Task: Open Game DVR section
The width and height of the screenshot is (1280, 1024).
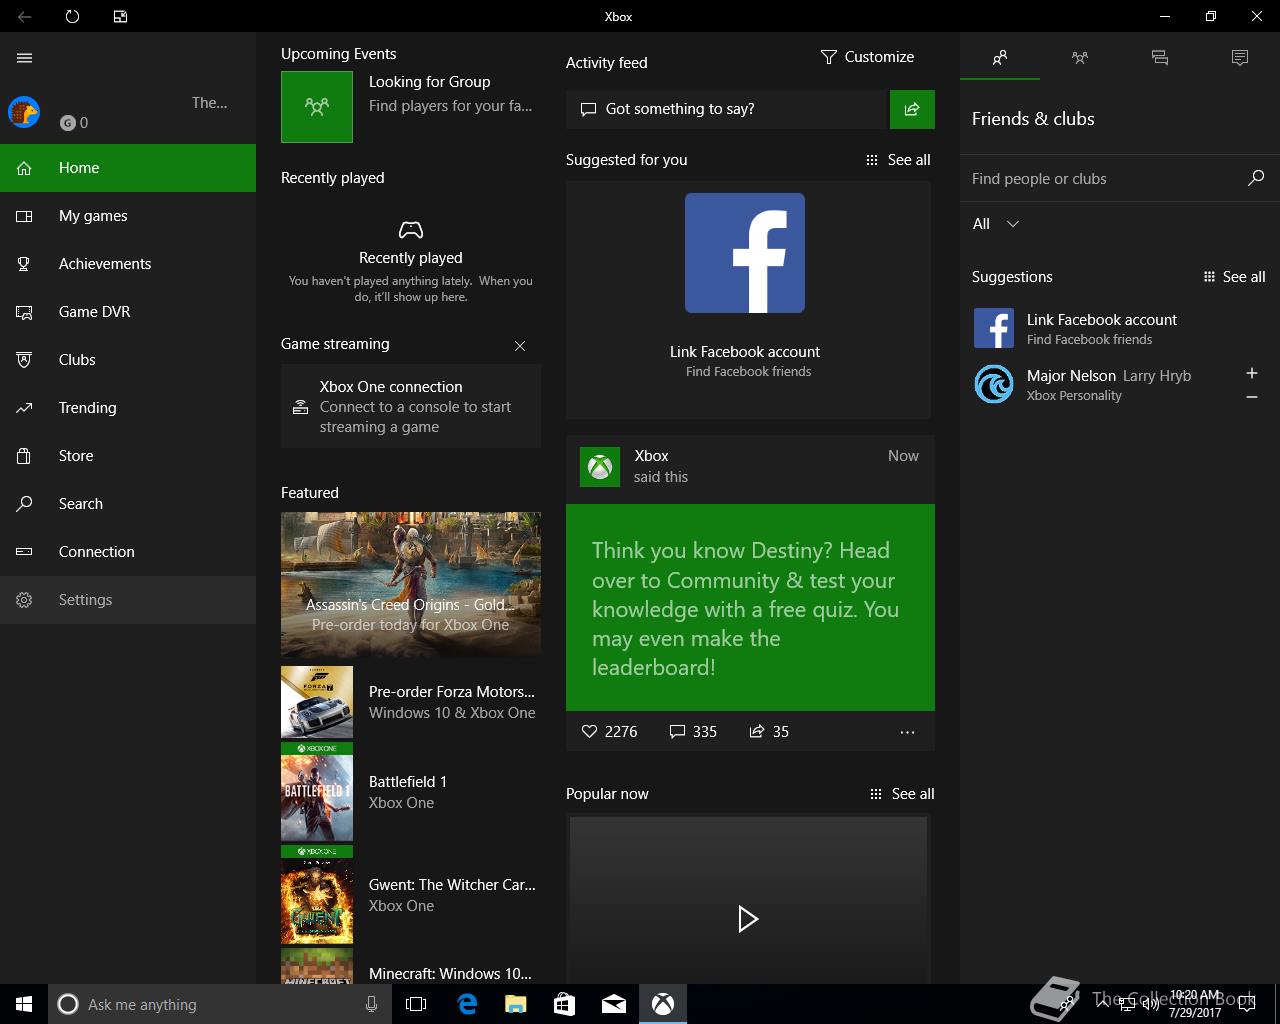Action: [x=128, y=312]
